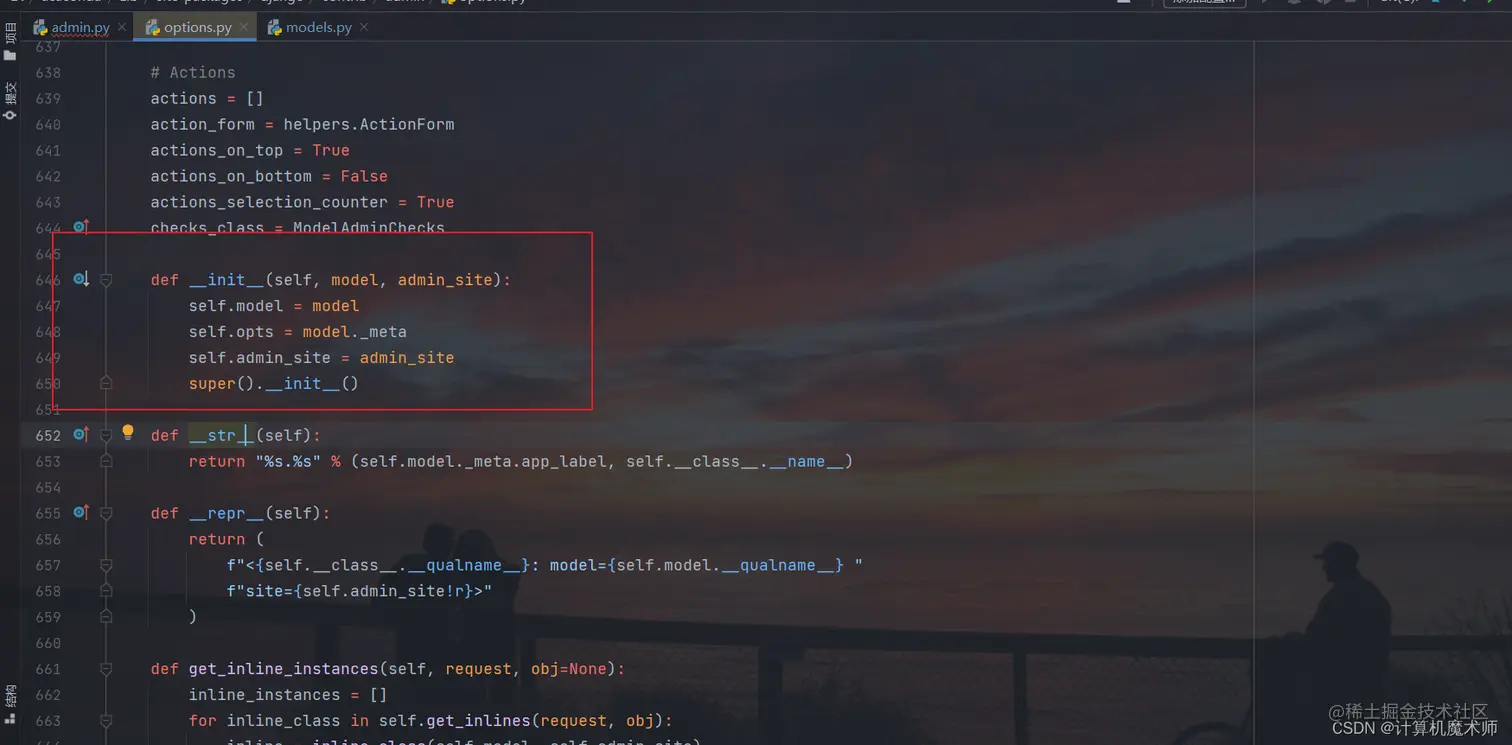Click the '__repr__' method name on line 655
1512x745 pixels.
pyautogui.click(x=226, y=514)
